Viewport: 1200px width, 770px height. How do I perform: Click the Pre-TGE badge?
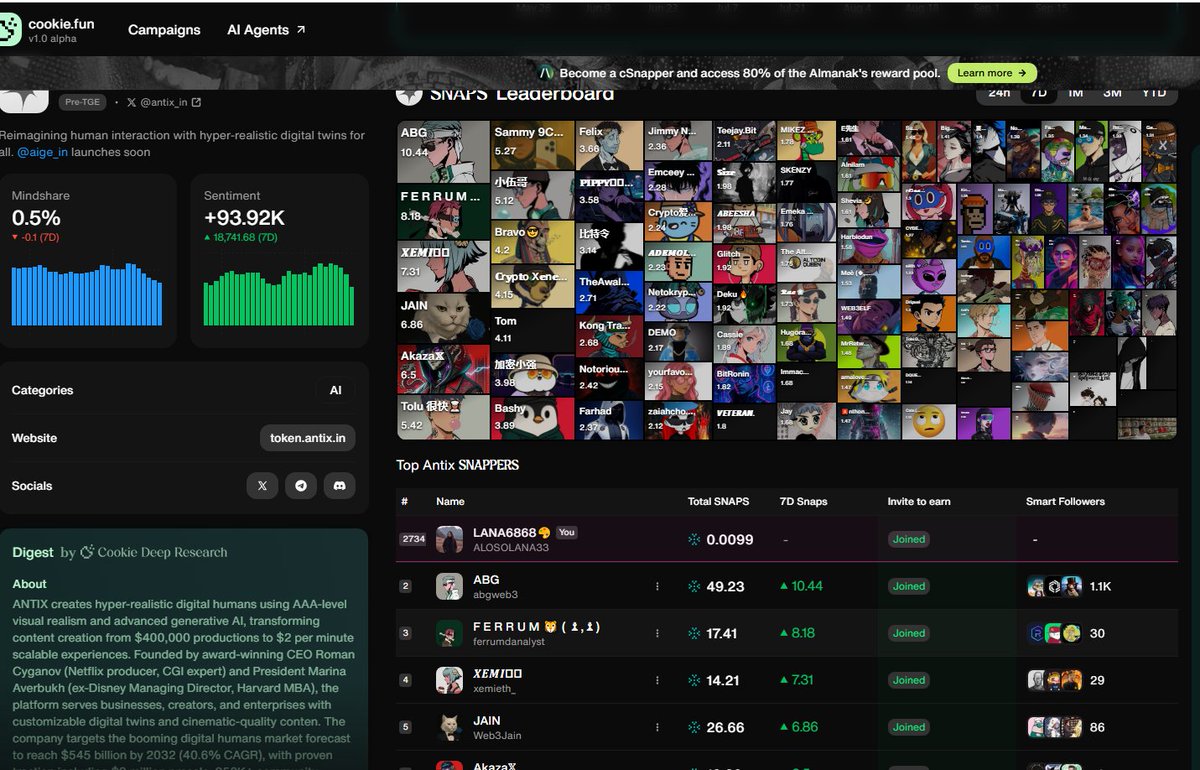(83, 102)
